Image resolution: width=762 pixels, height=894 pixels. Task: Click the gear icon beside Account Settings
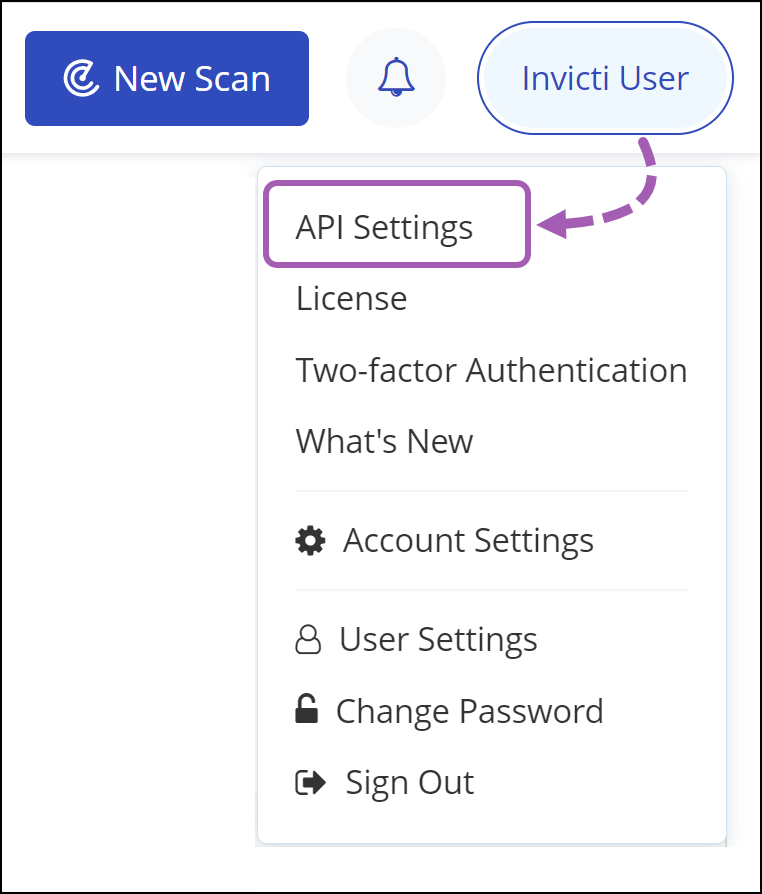(x=310, y=540)
